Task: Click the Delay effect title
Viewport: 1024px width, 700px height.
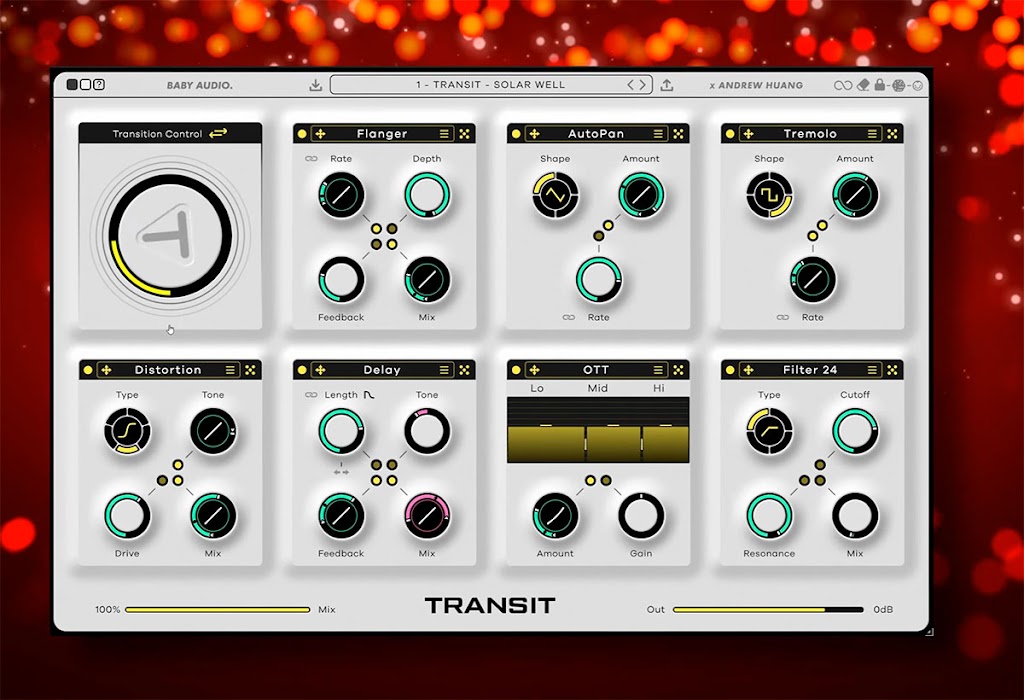Action: [382, 370]
